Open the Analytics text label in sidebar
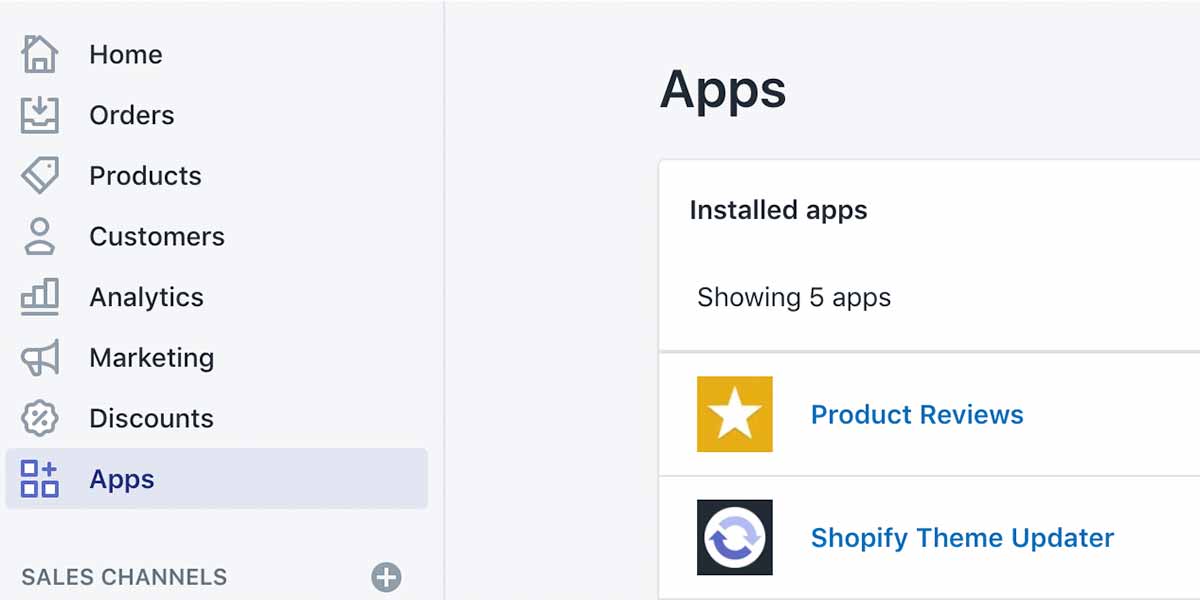This screenshot has height=600, width=1200. click(147, 298)
